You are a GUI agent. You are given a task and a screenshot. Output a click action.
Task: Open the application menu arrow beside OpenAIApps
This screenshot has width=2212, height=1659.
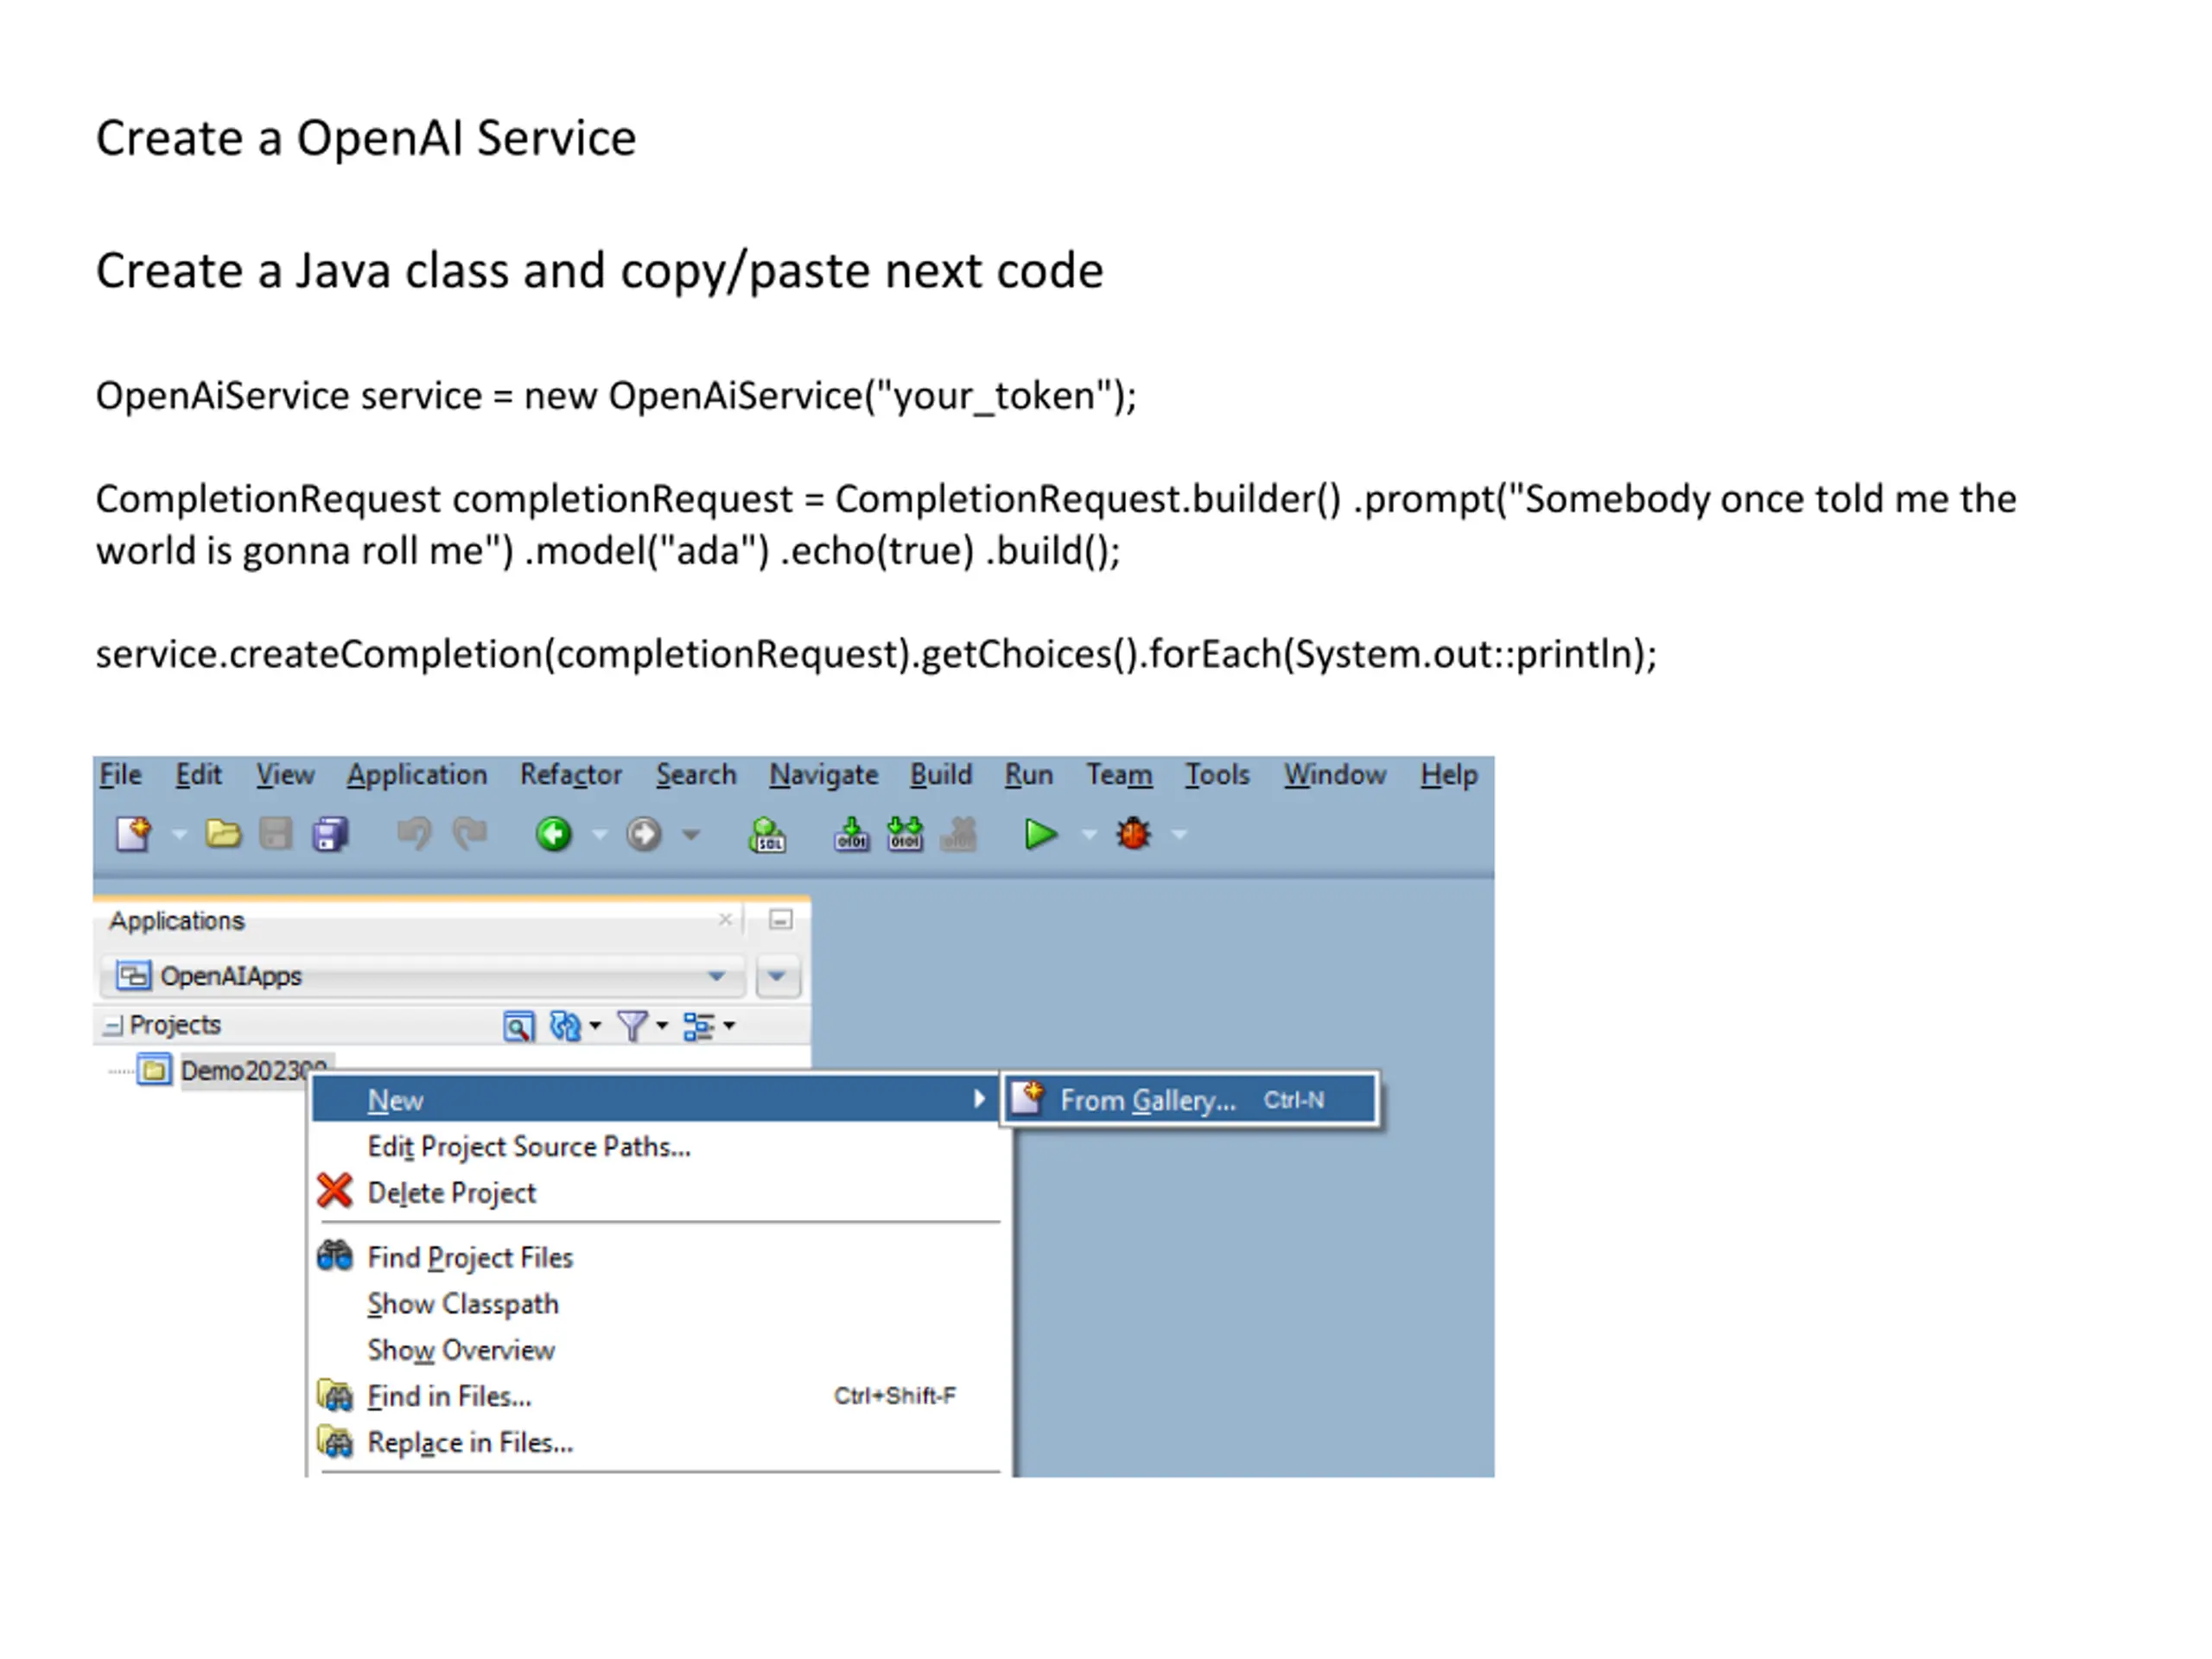777,976
